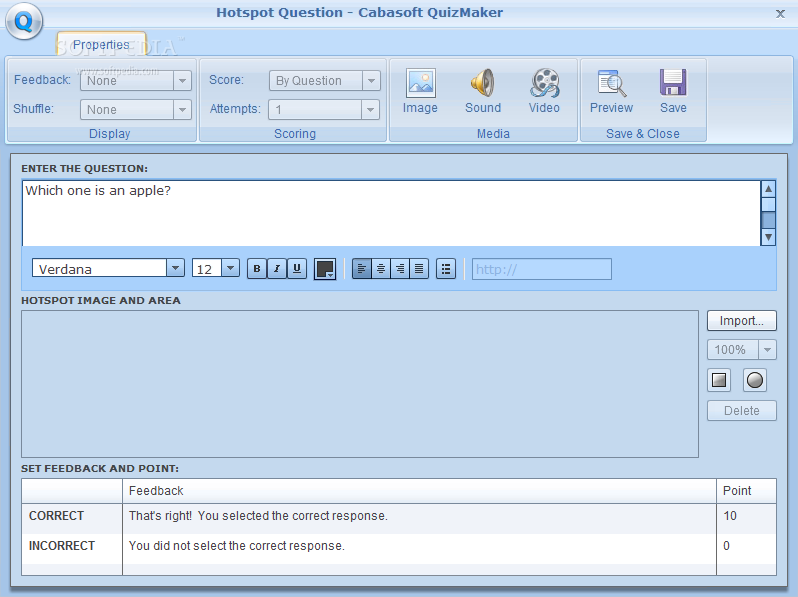Center the question text
Screen dimensions: 798x597
(x=381, y=269)
